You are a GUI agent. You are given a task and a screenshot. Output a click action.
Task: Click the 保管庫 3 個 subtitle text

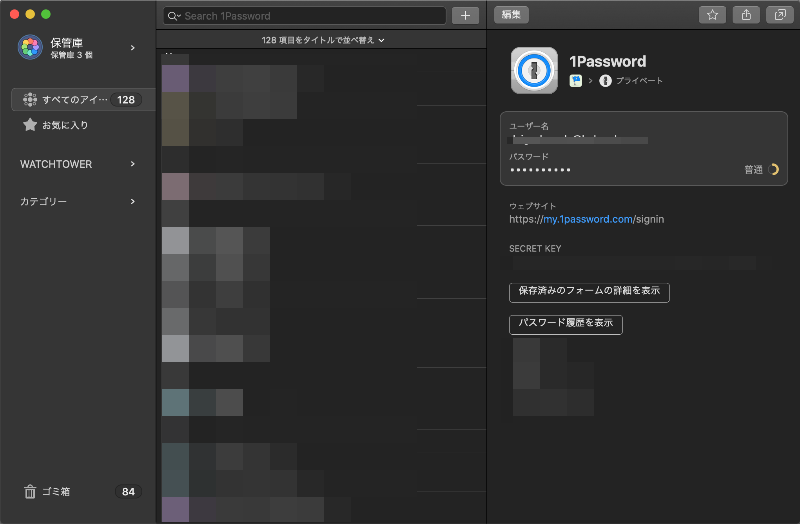[x=71, y=55]
